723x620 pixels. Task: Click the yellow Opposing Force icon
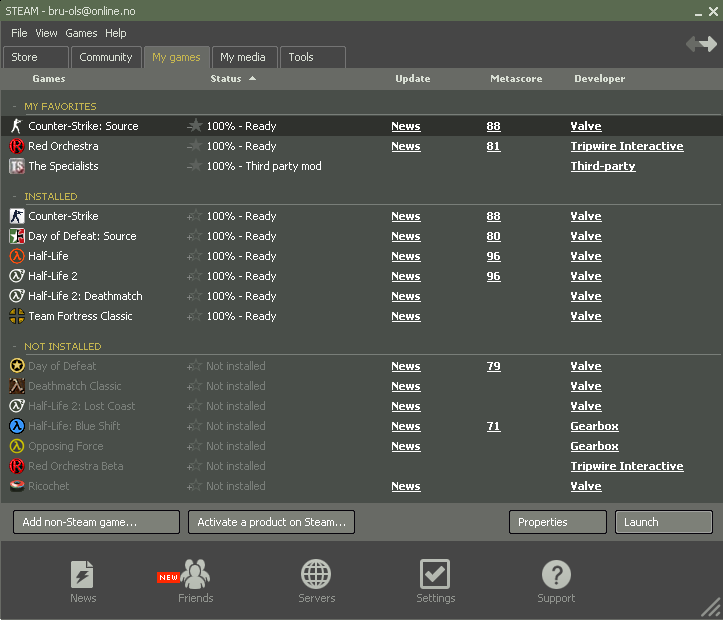coord(17,446)
